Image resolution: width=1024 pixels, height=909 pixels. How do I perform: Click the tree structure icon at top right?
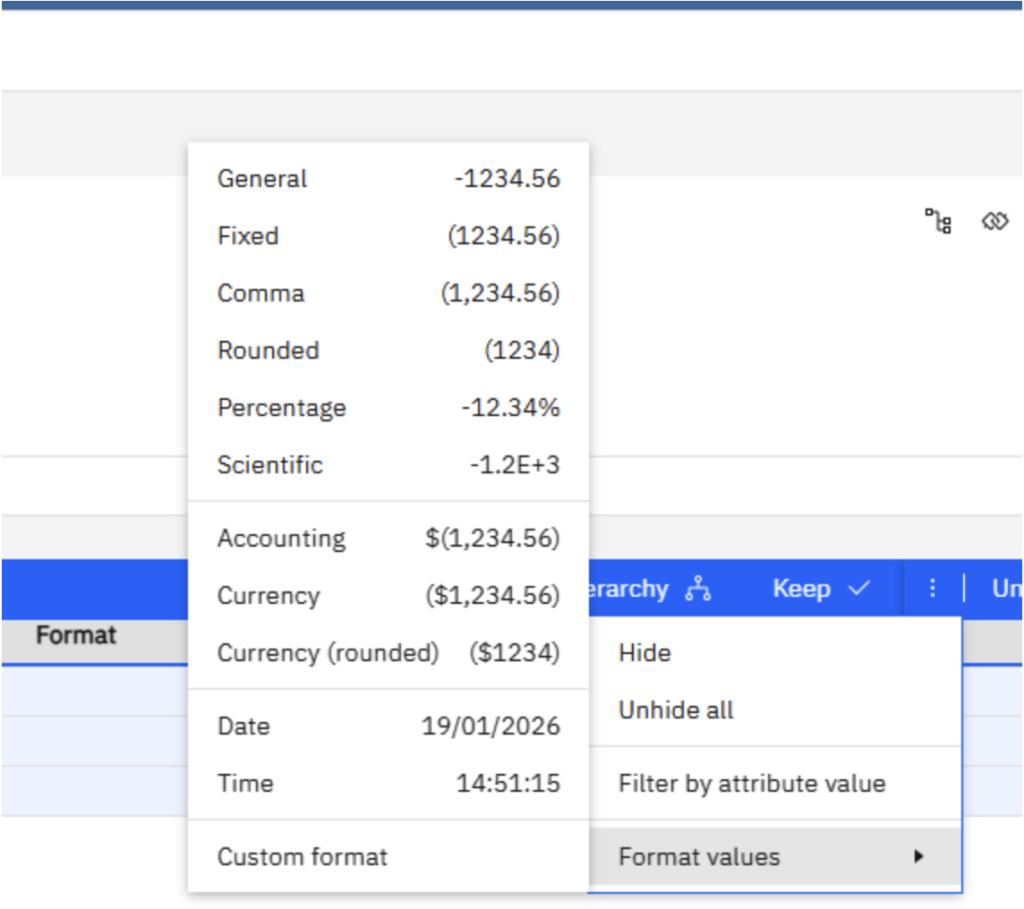pos(937,221)
